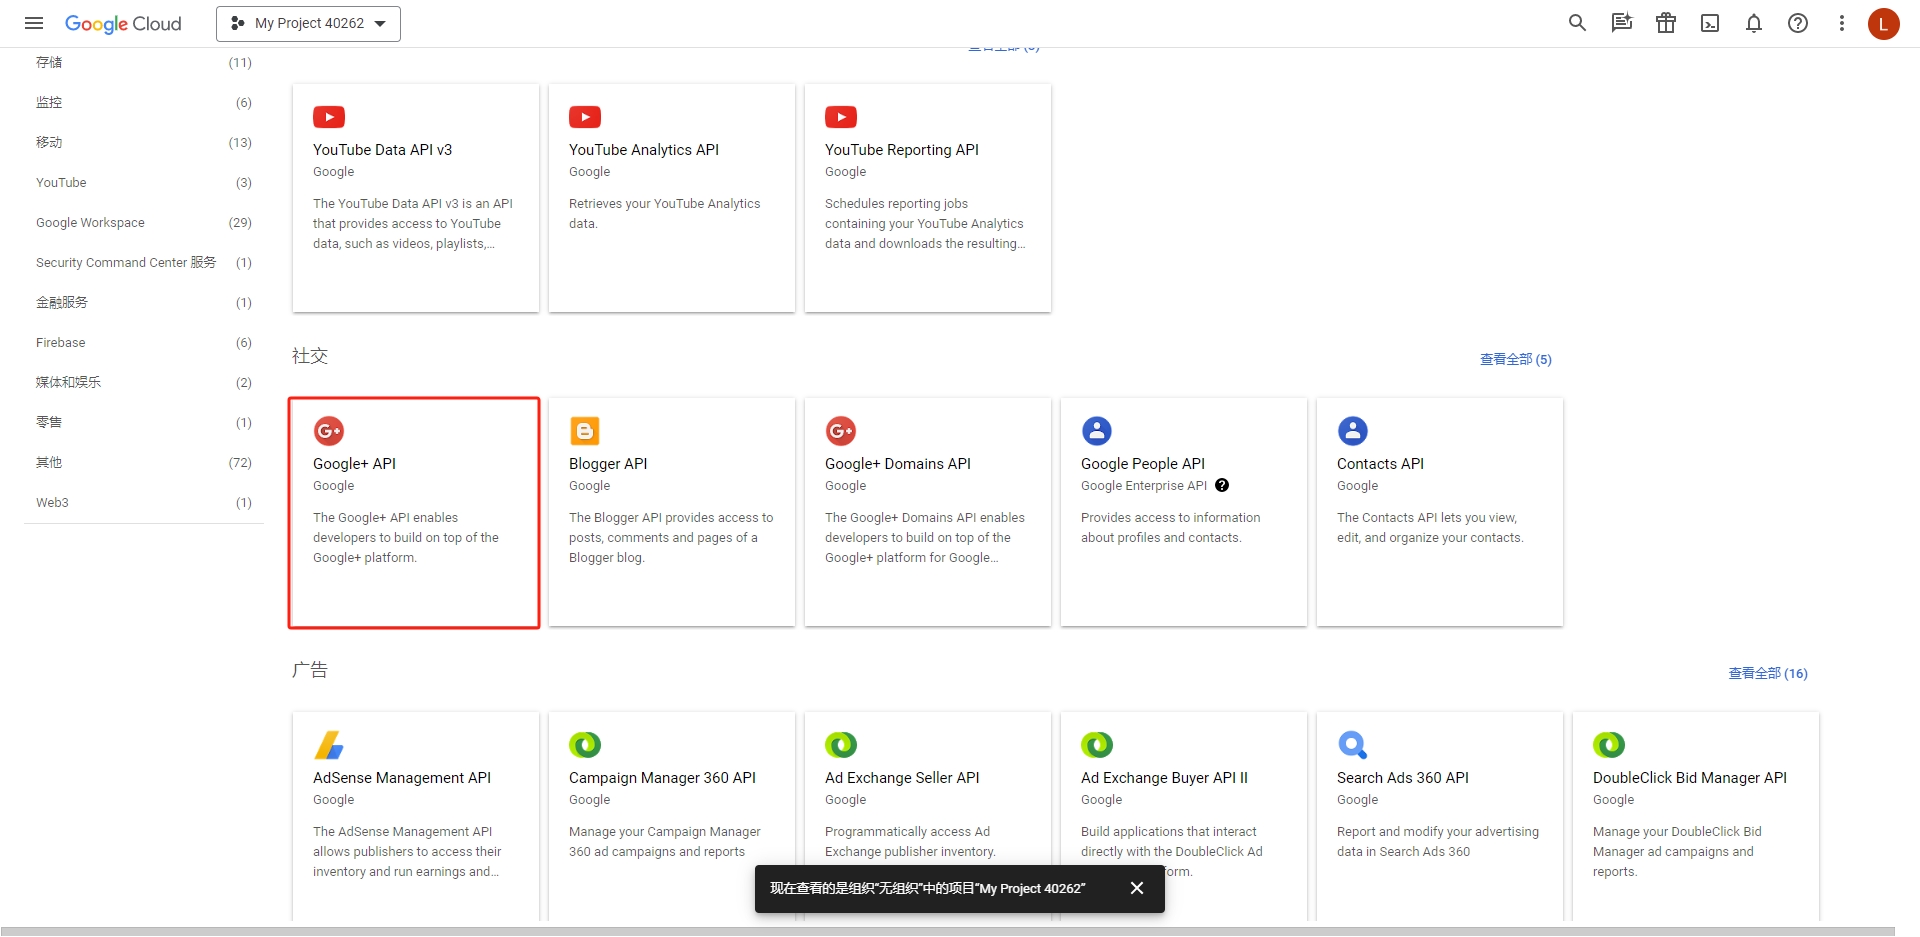Open YouTube Reporting API title
This screenshot has width=1920, height=937.
902,150
